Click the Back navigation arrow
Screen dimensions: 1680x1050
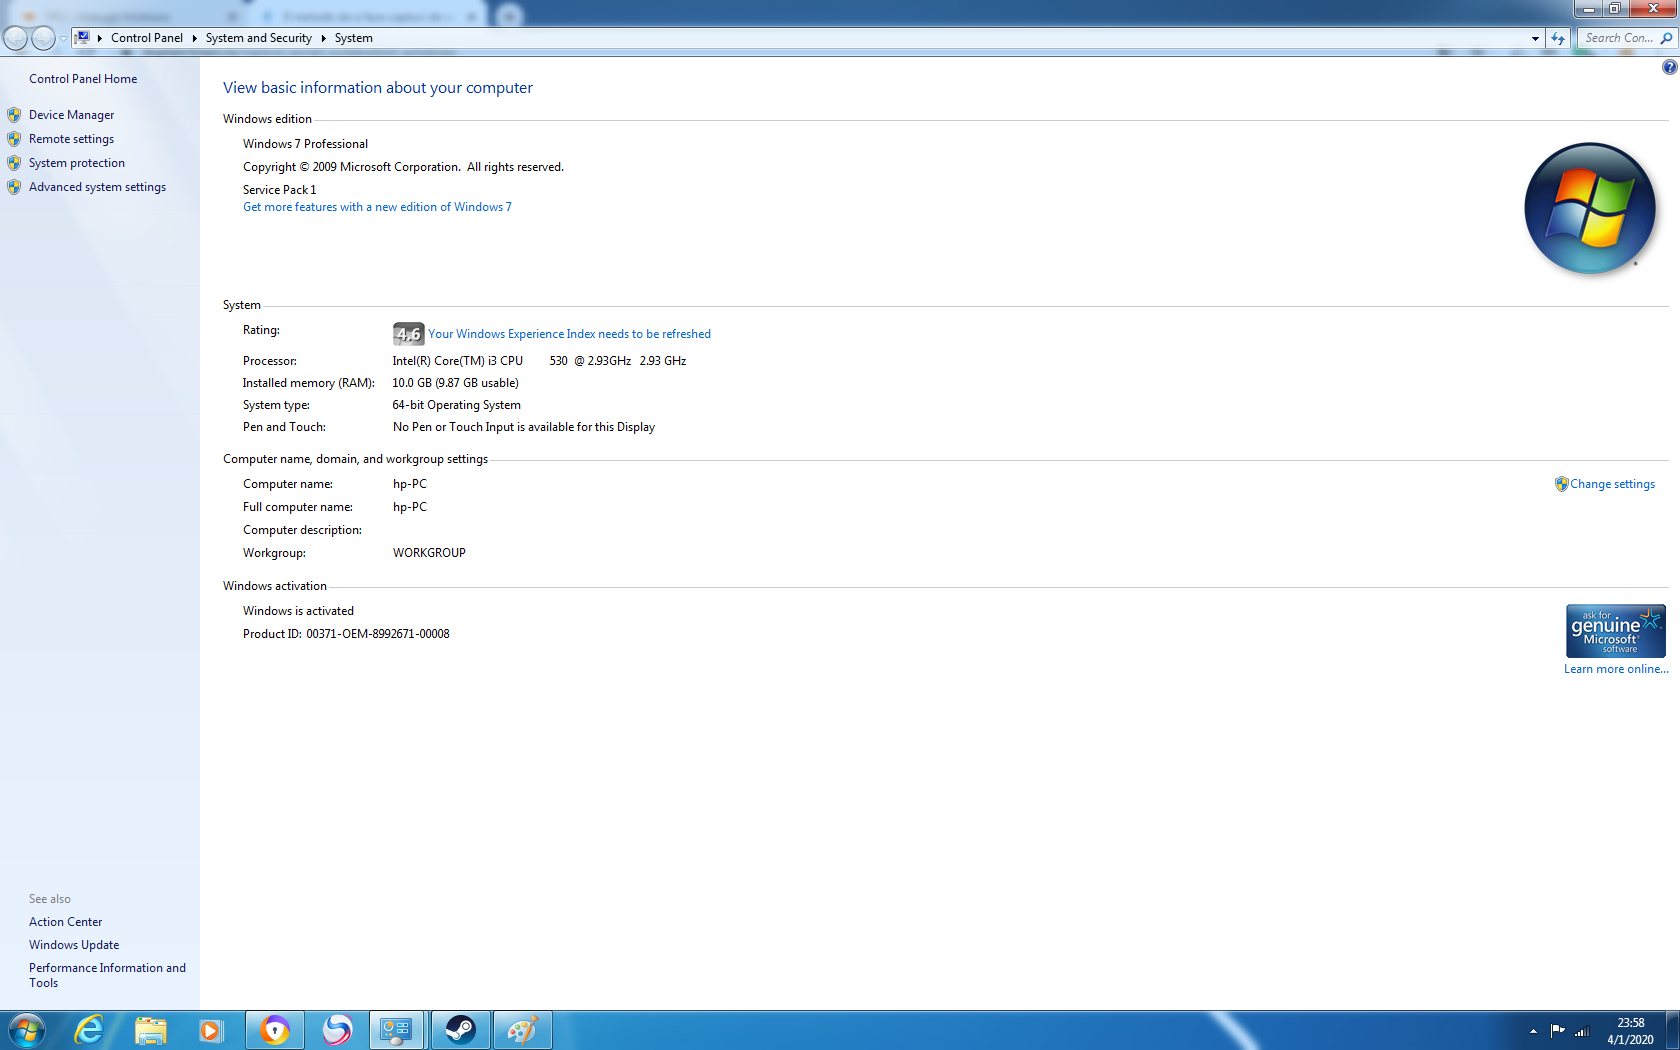[x=15, y=38]
